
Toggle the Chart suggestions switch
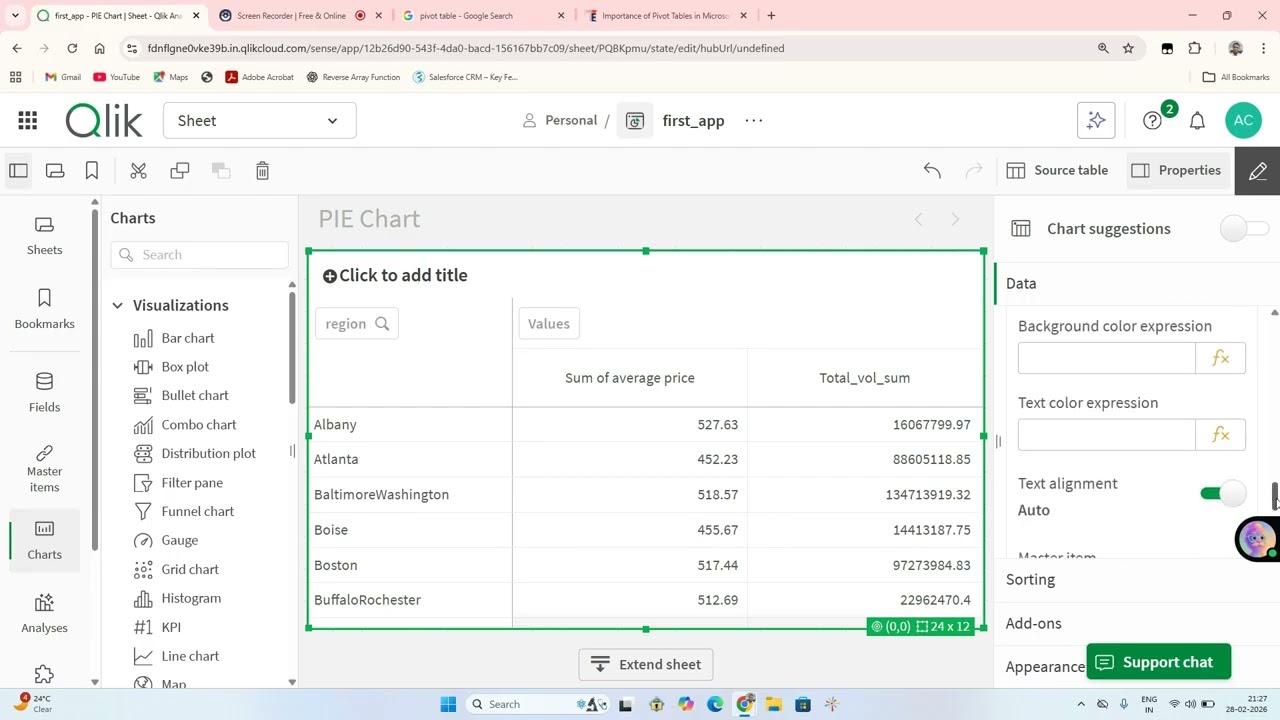1244,229
